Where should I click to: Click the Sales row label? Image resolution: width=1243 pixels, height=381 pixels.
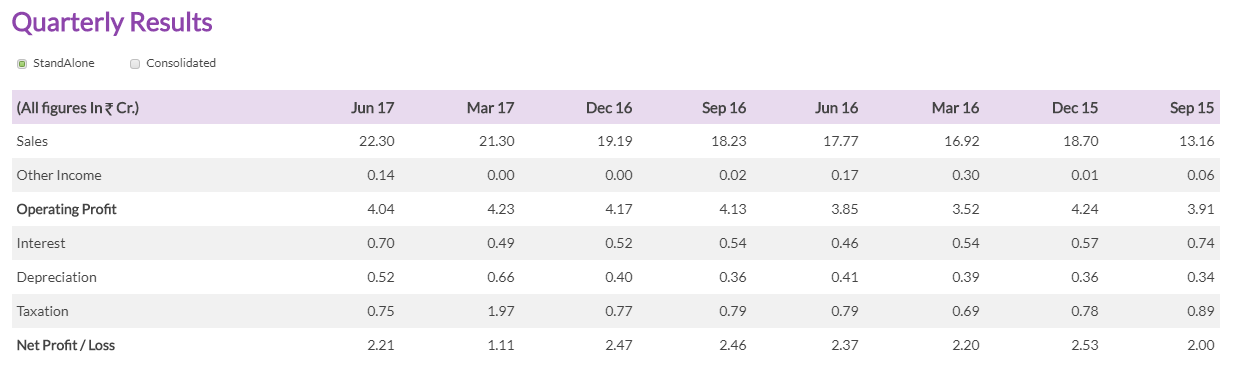tap(32, 141)
